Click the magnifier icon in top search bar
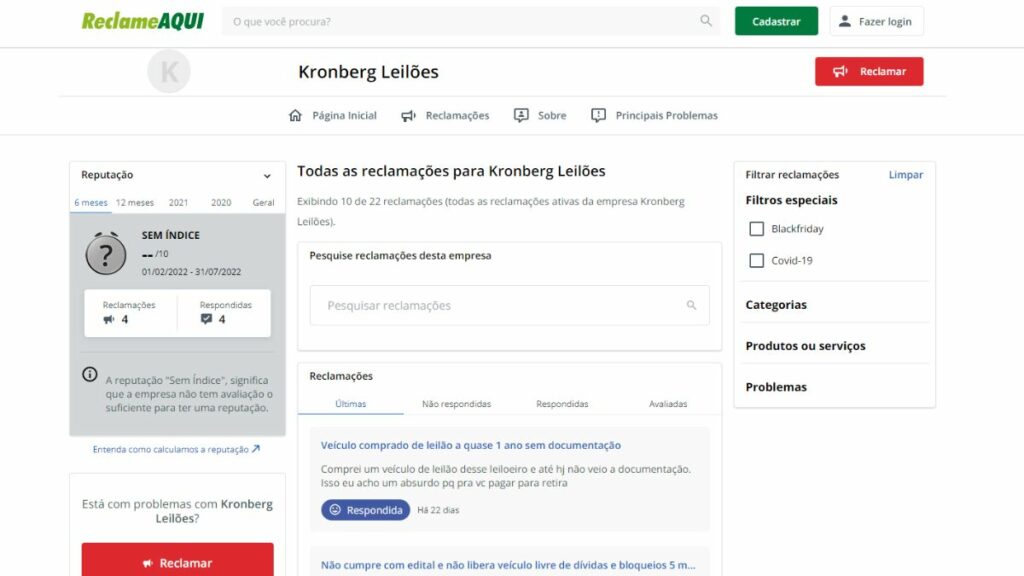This screenshot has width=1024, height=576. [x=706, y=21]
